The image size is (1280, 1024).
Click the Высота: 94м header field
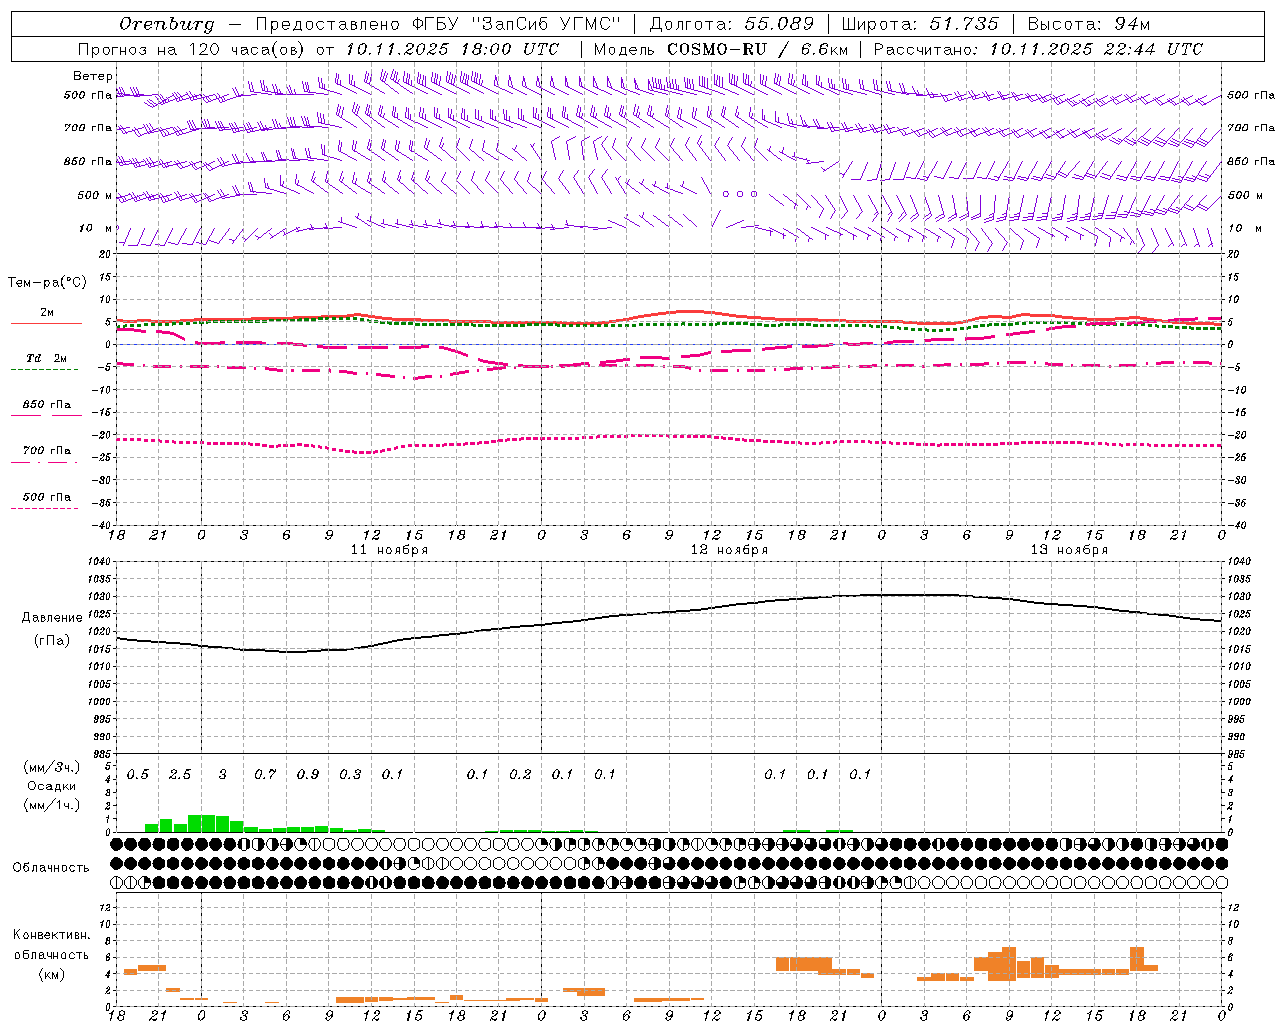point(1089,24)
